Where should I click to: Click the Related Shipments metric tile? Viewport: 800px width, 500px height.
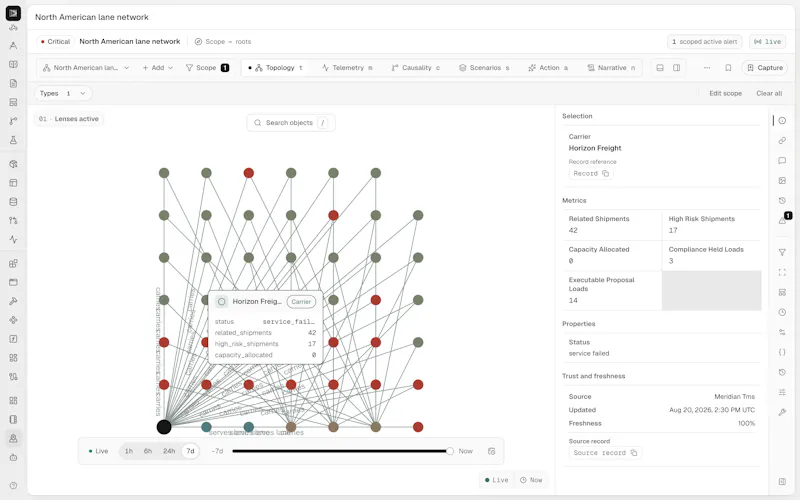[x=612, y=224]
